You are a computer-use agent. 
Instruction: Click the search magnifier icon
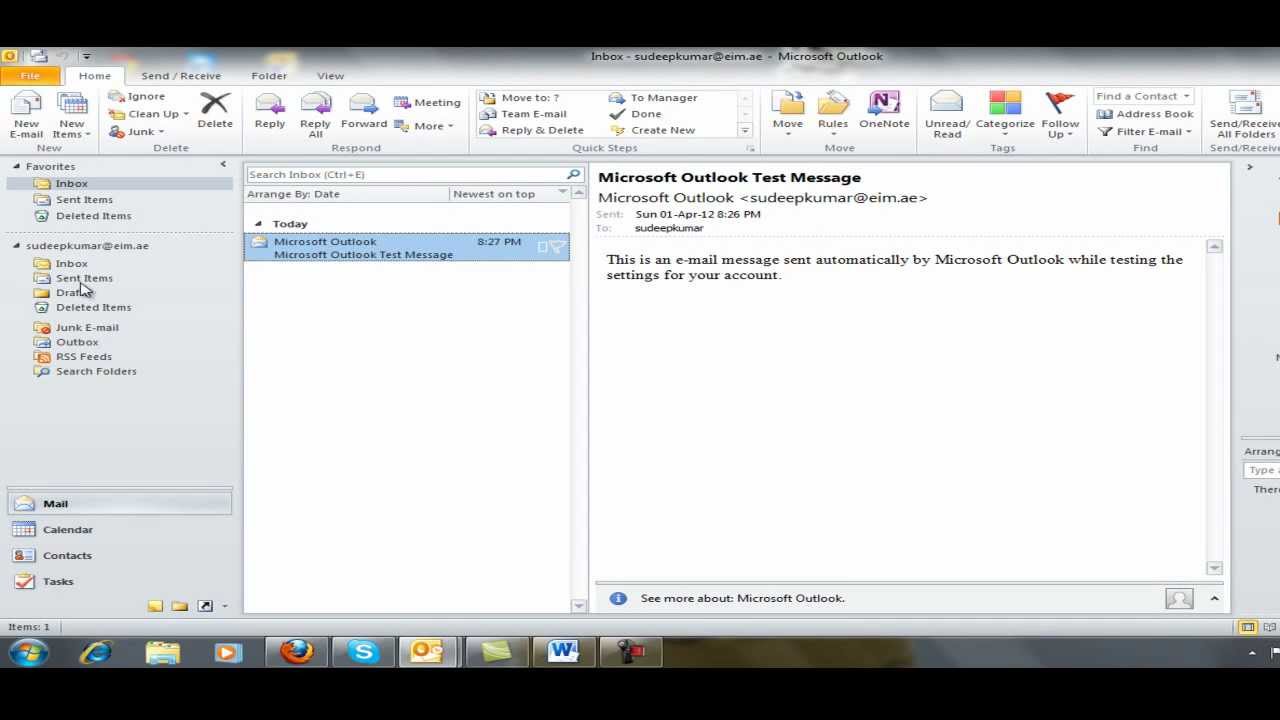coord(574,175)
